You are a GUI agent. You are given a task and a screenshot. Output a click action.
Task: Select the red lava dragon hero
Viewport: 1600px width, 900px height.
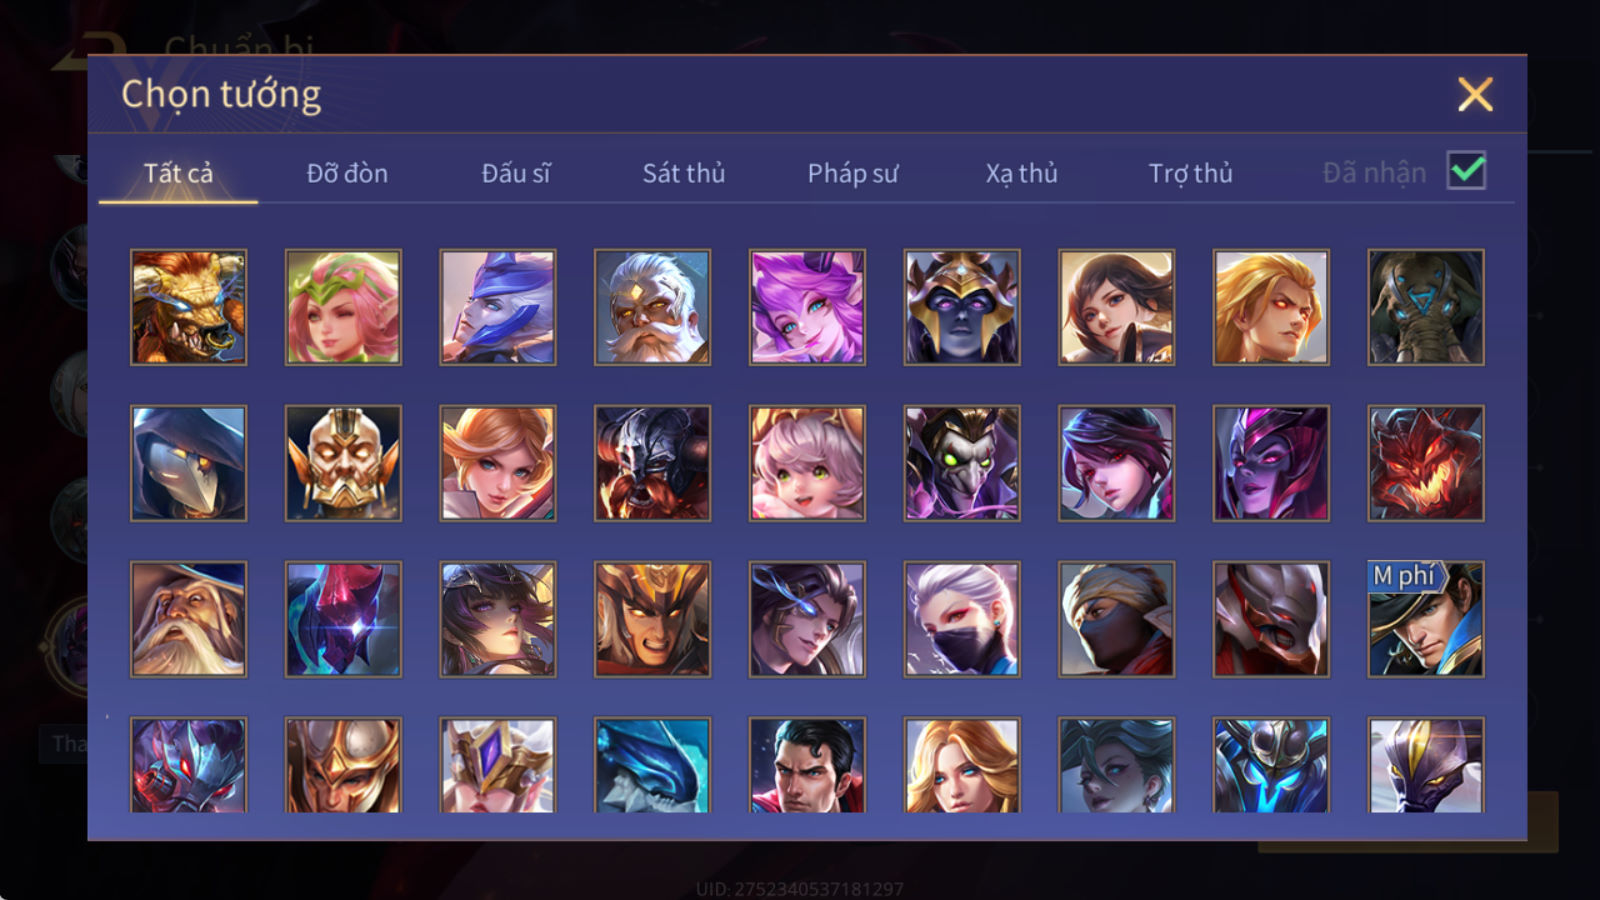tap(1426, 463)
